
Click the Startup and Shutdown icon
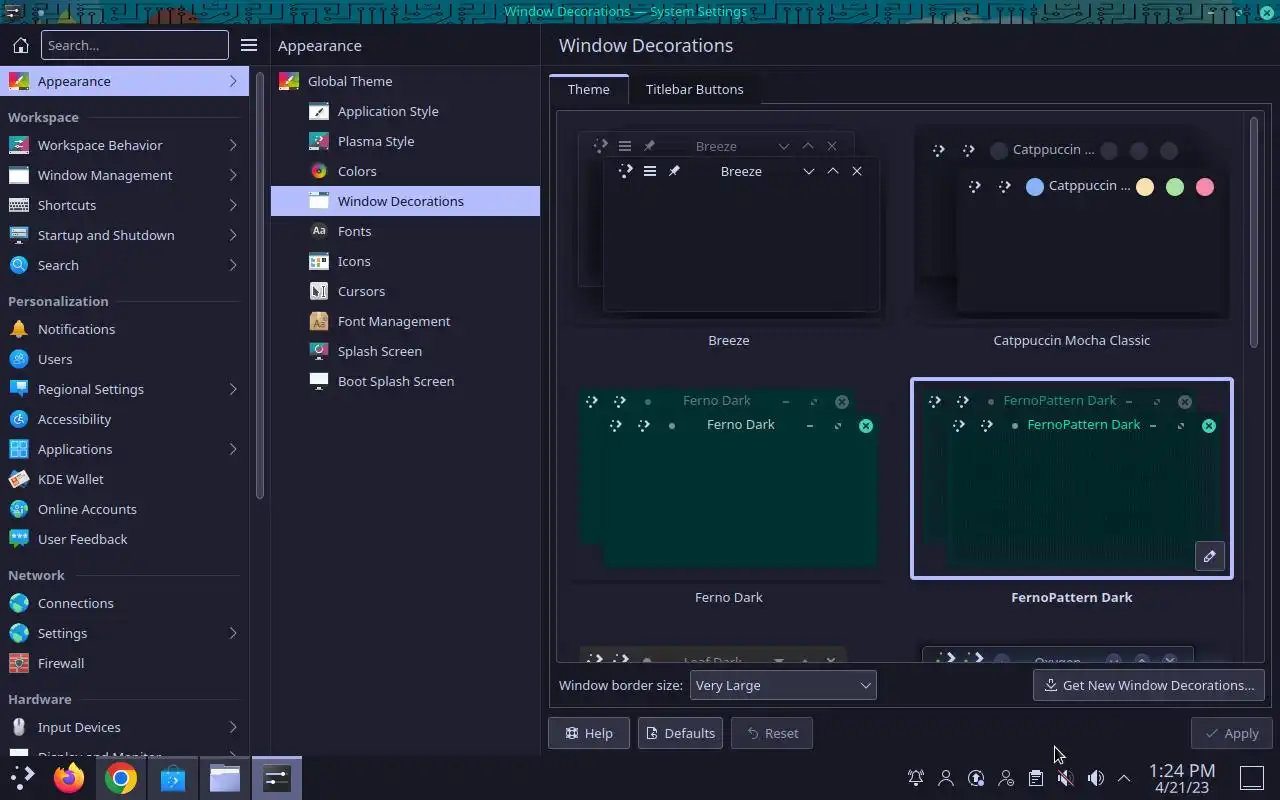18,235
